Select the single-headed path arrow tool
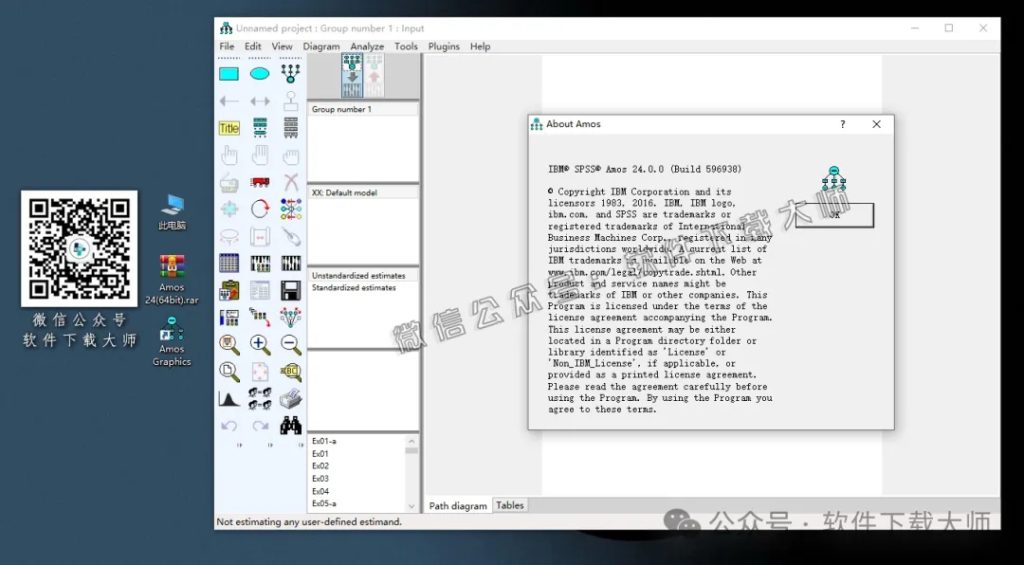Image resolution: width=1024 pixels, height=565 pixels. [x=229, y=101]
